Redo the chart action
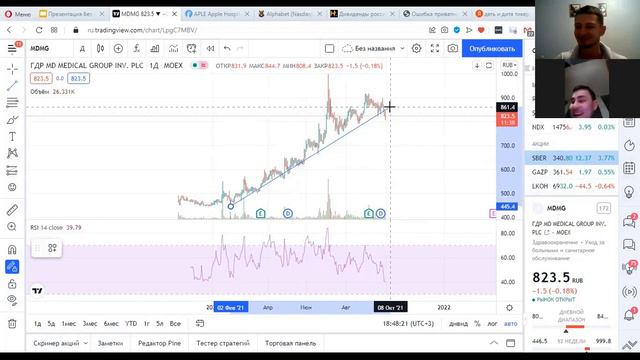Screen dimensions: 640x360 pyautogui.click(x=240, y=49)
